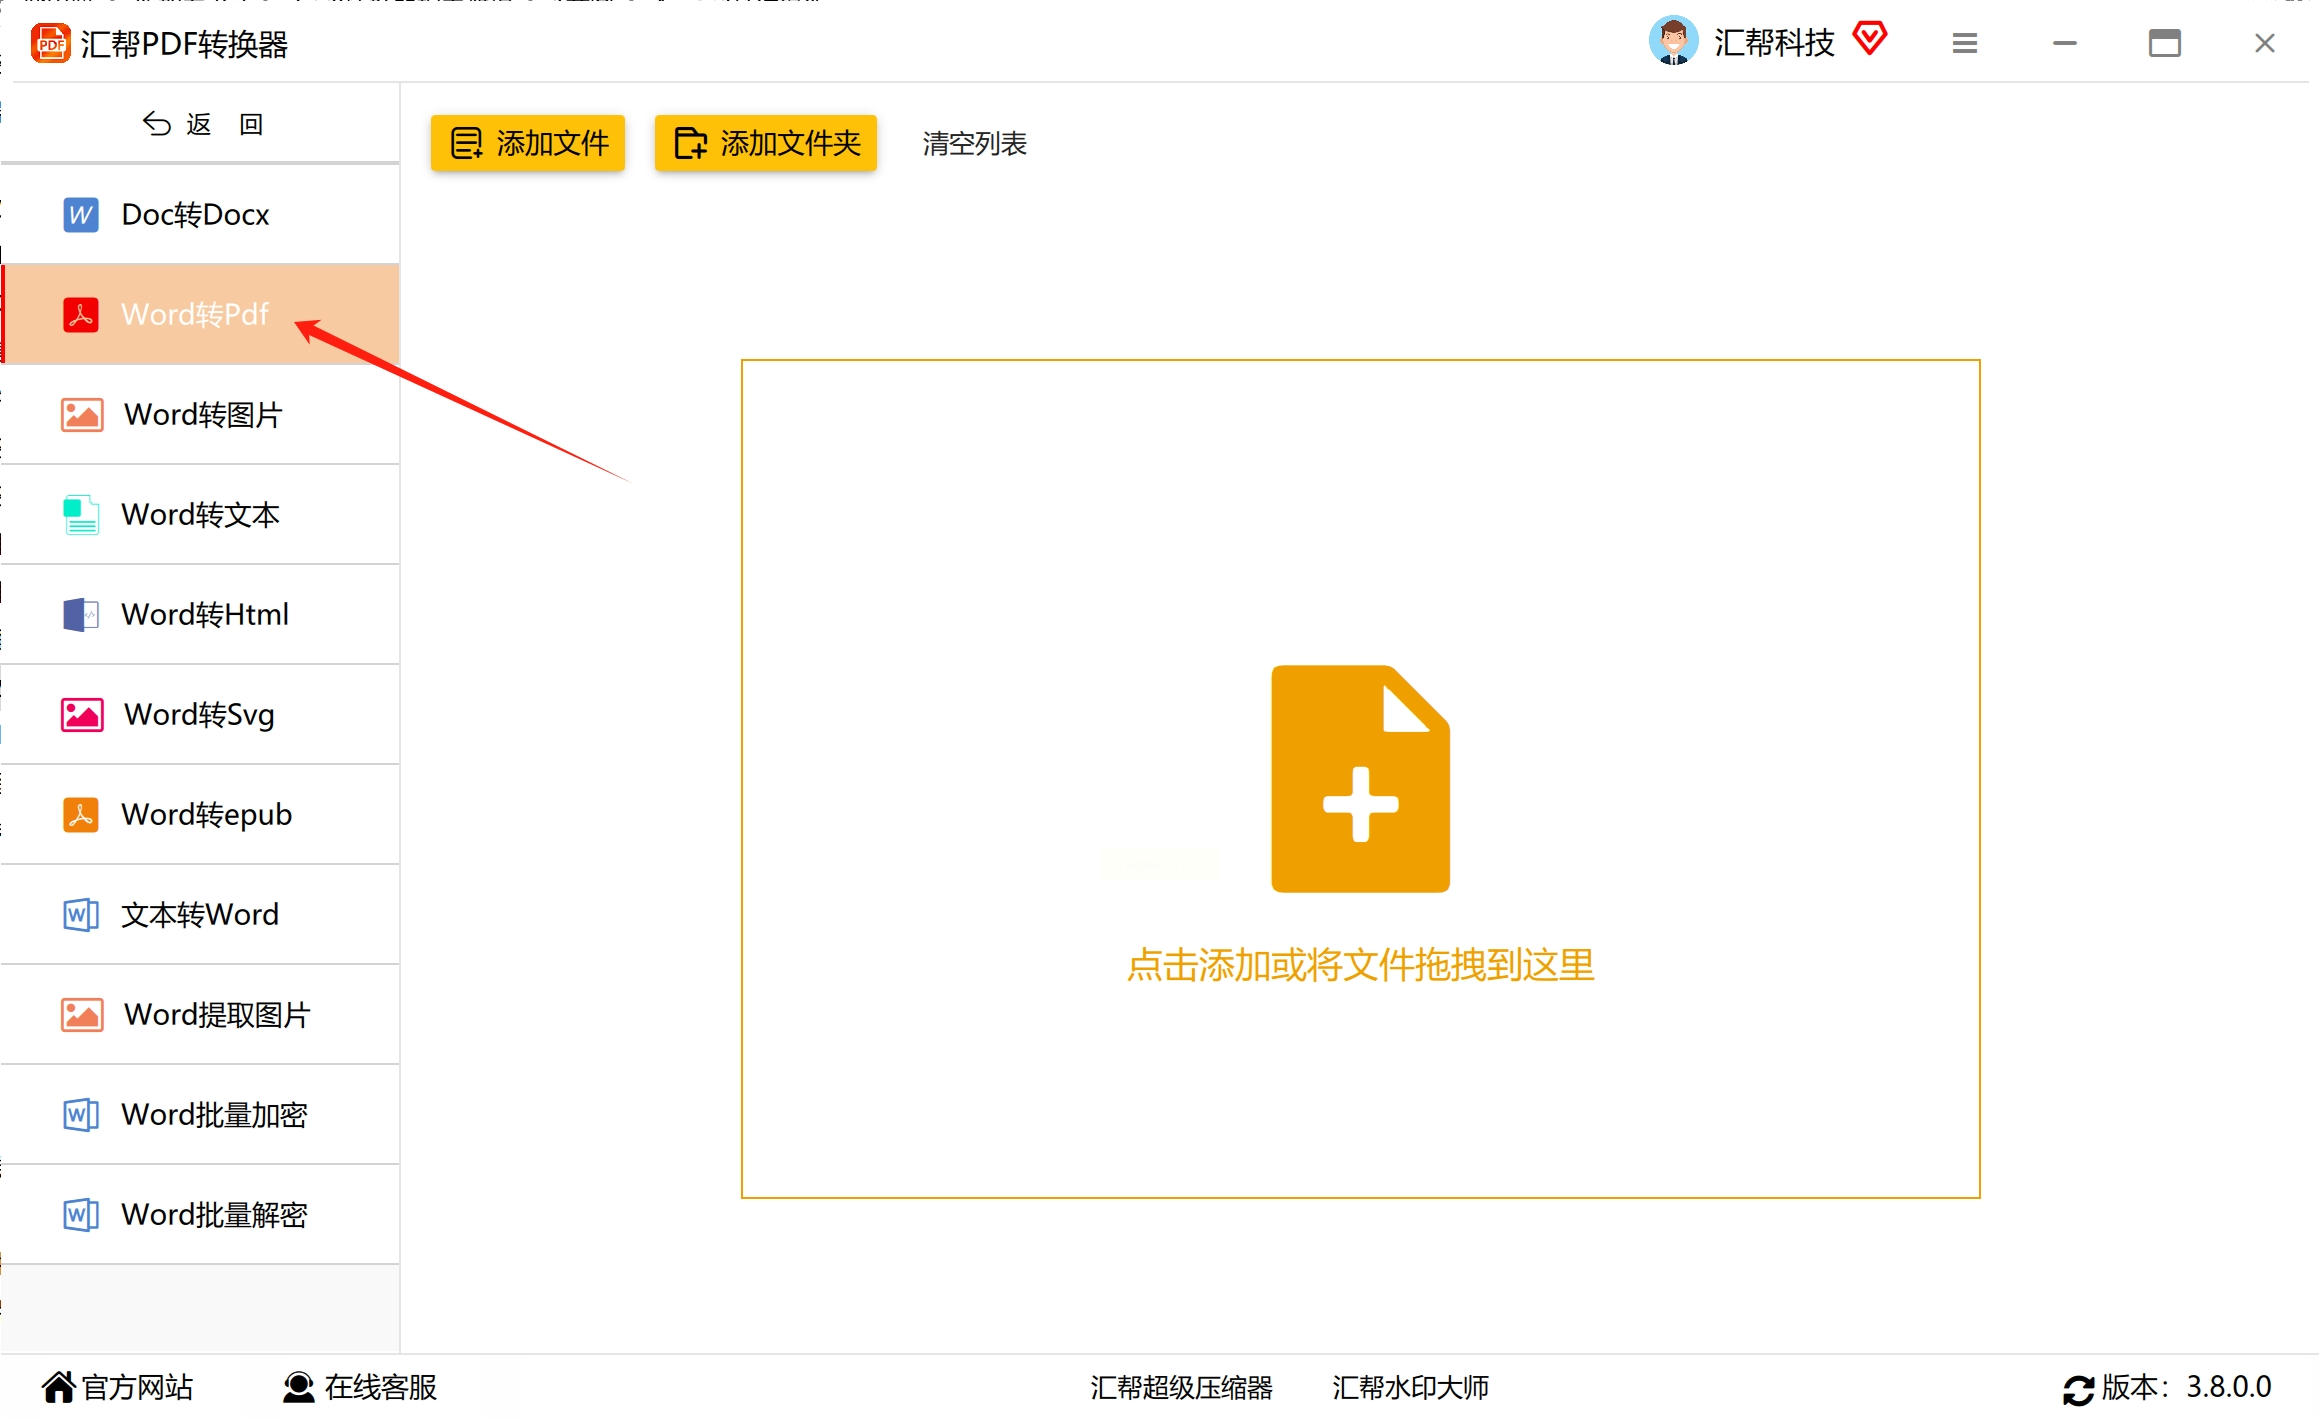Click the Word转Html icon
The width and height of the screenshot is (2319, 1419).
tap(81, 615)
